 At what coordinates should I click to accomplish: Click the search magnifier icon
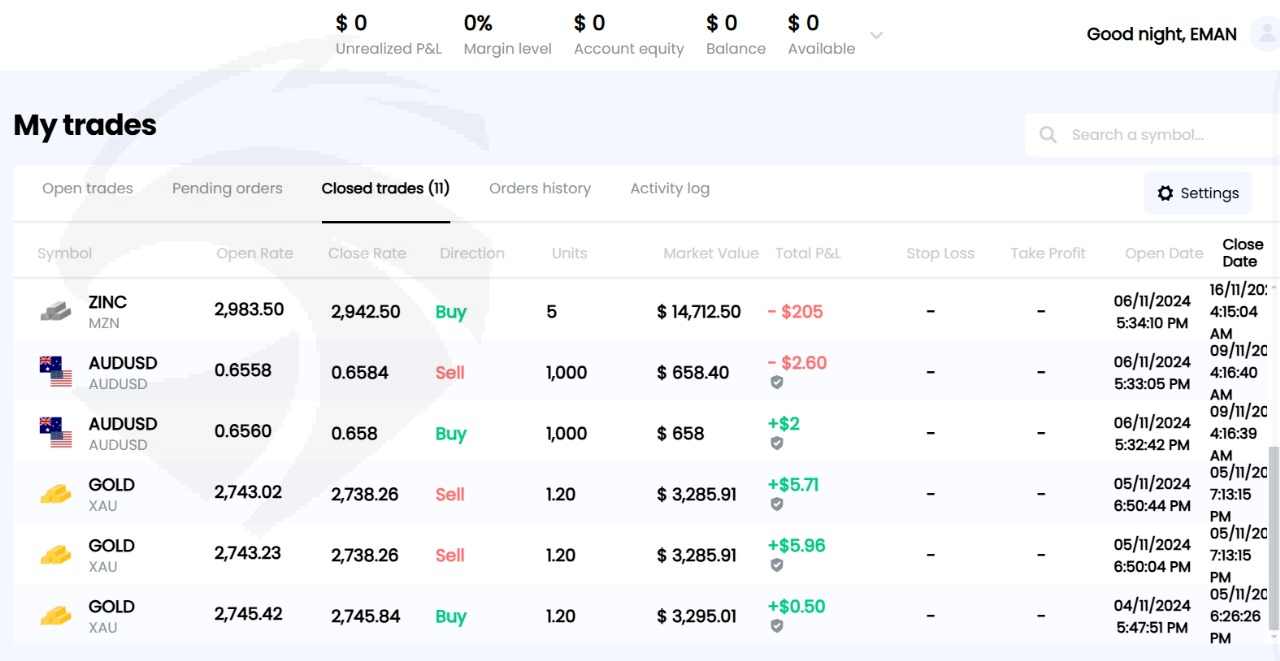pyautogui.click(x=1048, y=135)
